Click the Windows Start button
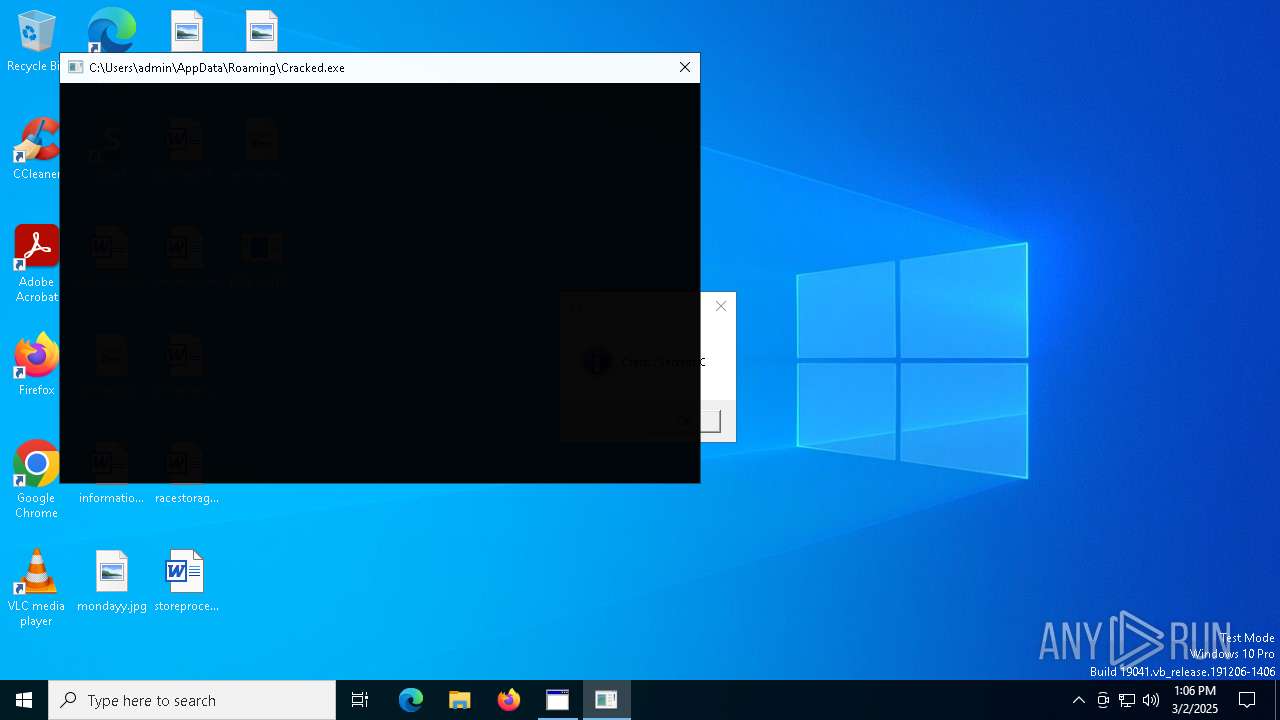This screenshot has height=720, width=1280. pyautogui.click(x=24, y=700)
